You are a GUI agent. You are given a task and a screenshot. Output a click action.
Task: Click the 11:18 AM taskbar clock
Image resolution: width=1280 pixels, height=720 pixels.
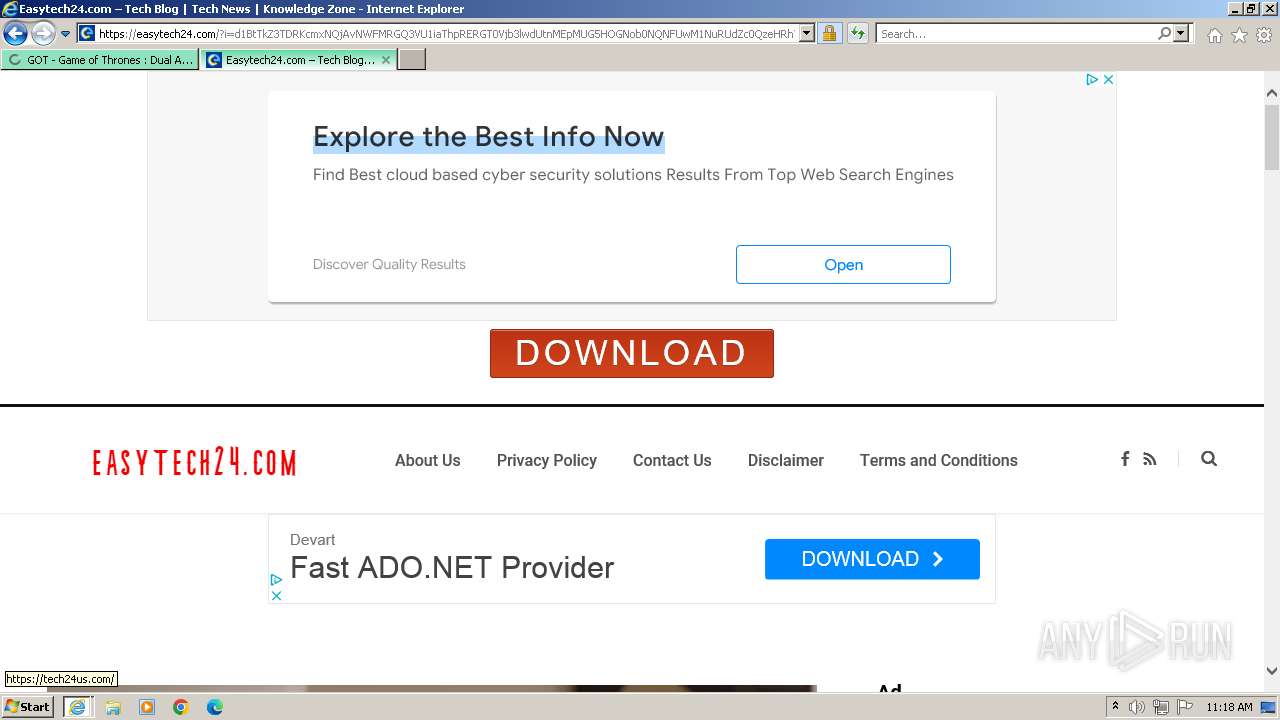(x=1229, y=707)
